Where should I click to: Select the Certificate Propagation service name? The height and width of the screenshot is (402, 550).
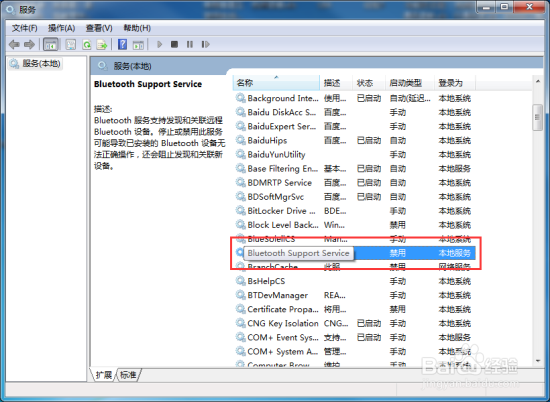click(283, 309)
